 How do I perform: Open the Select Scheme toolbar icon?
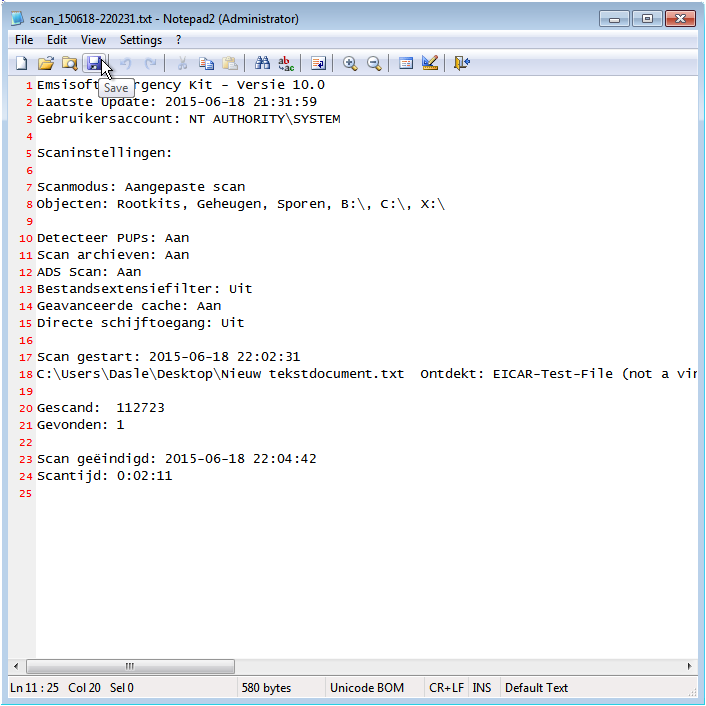(x=406, y=63)
